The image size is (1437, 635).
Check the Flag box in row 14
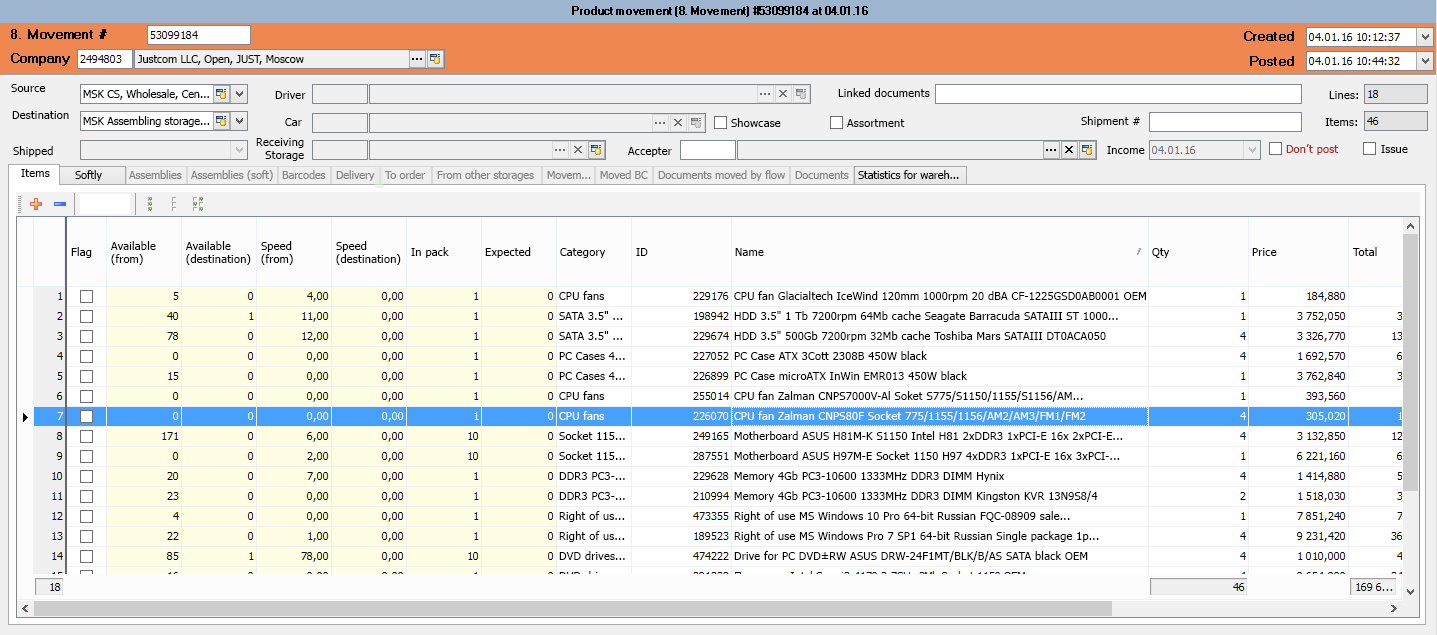click(87, 556)
